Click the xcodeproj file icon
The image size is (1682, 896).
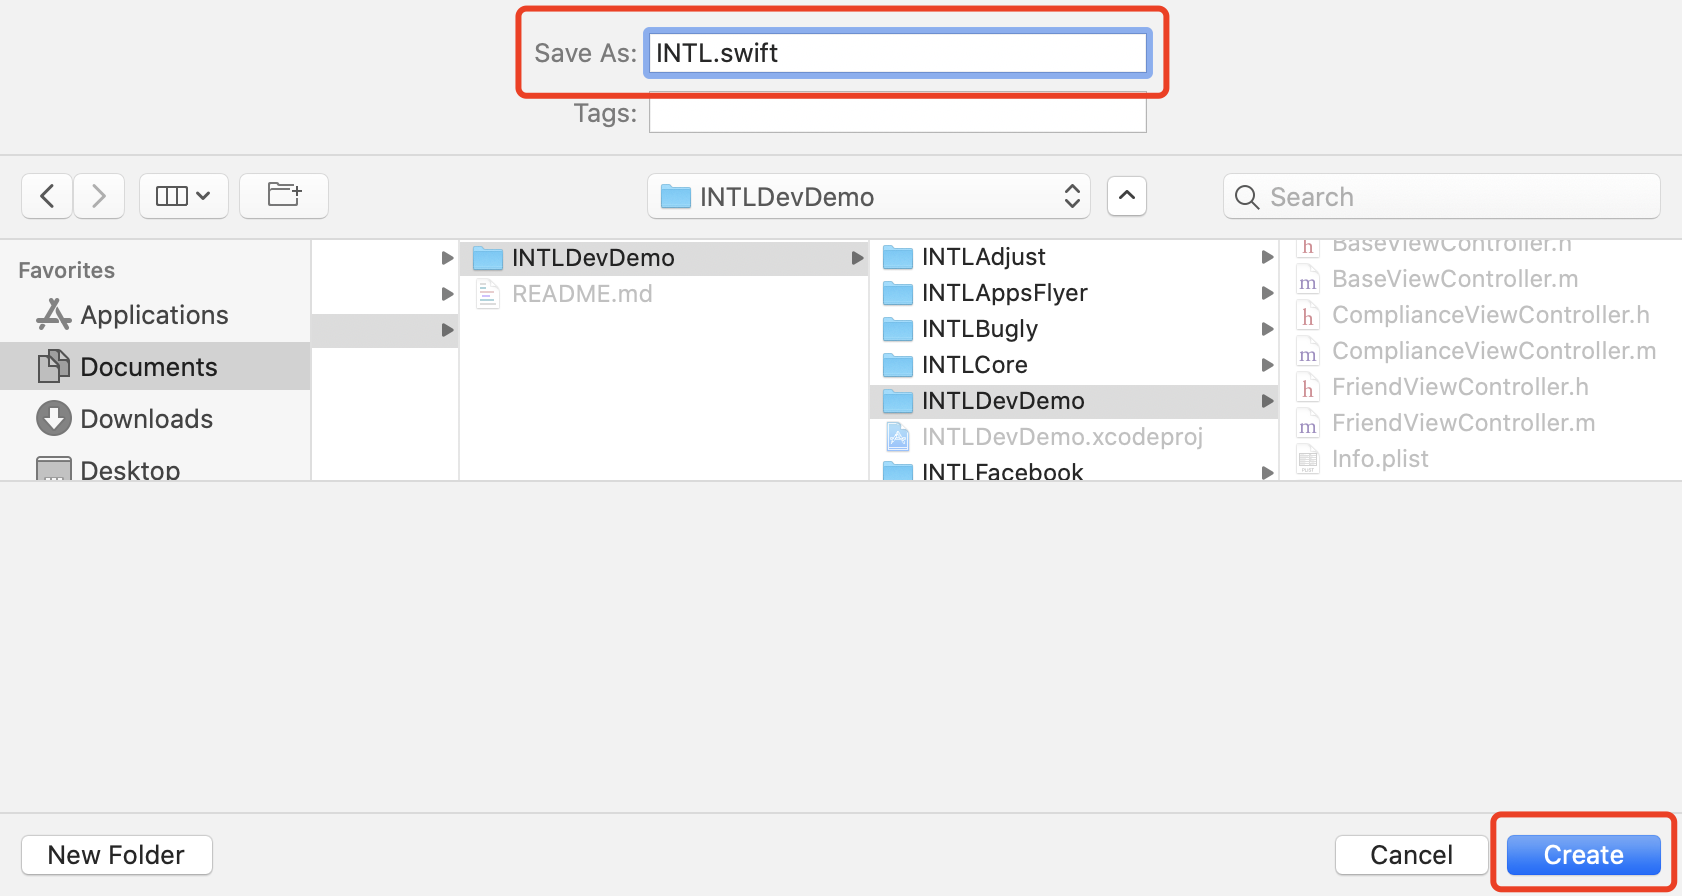(x=898, y=437)
